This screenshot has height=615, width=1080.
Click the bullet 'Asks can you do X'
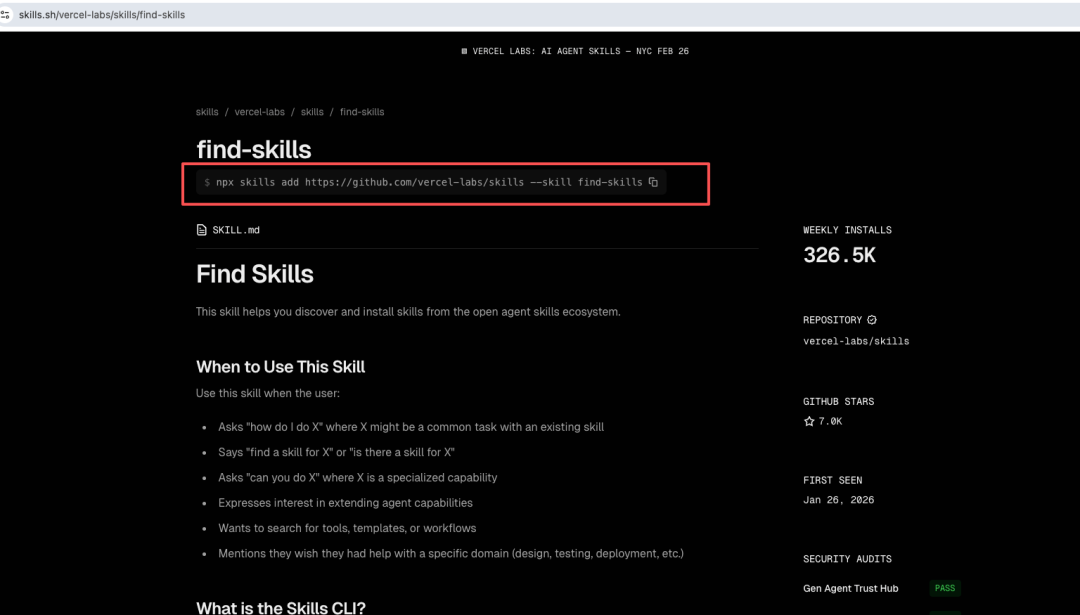(x=357, y=477)
